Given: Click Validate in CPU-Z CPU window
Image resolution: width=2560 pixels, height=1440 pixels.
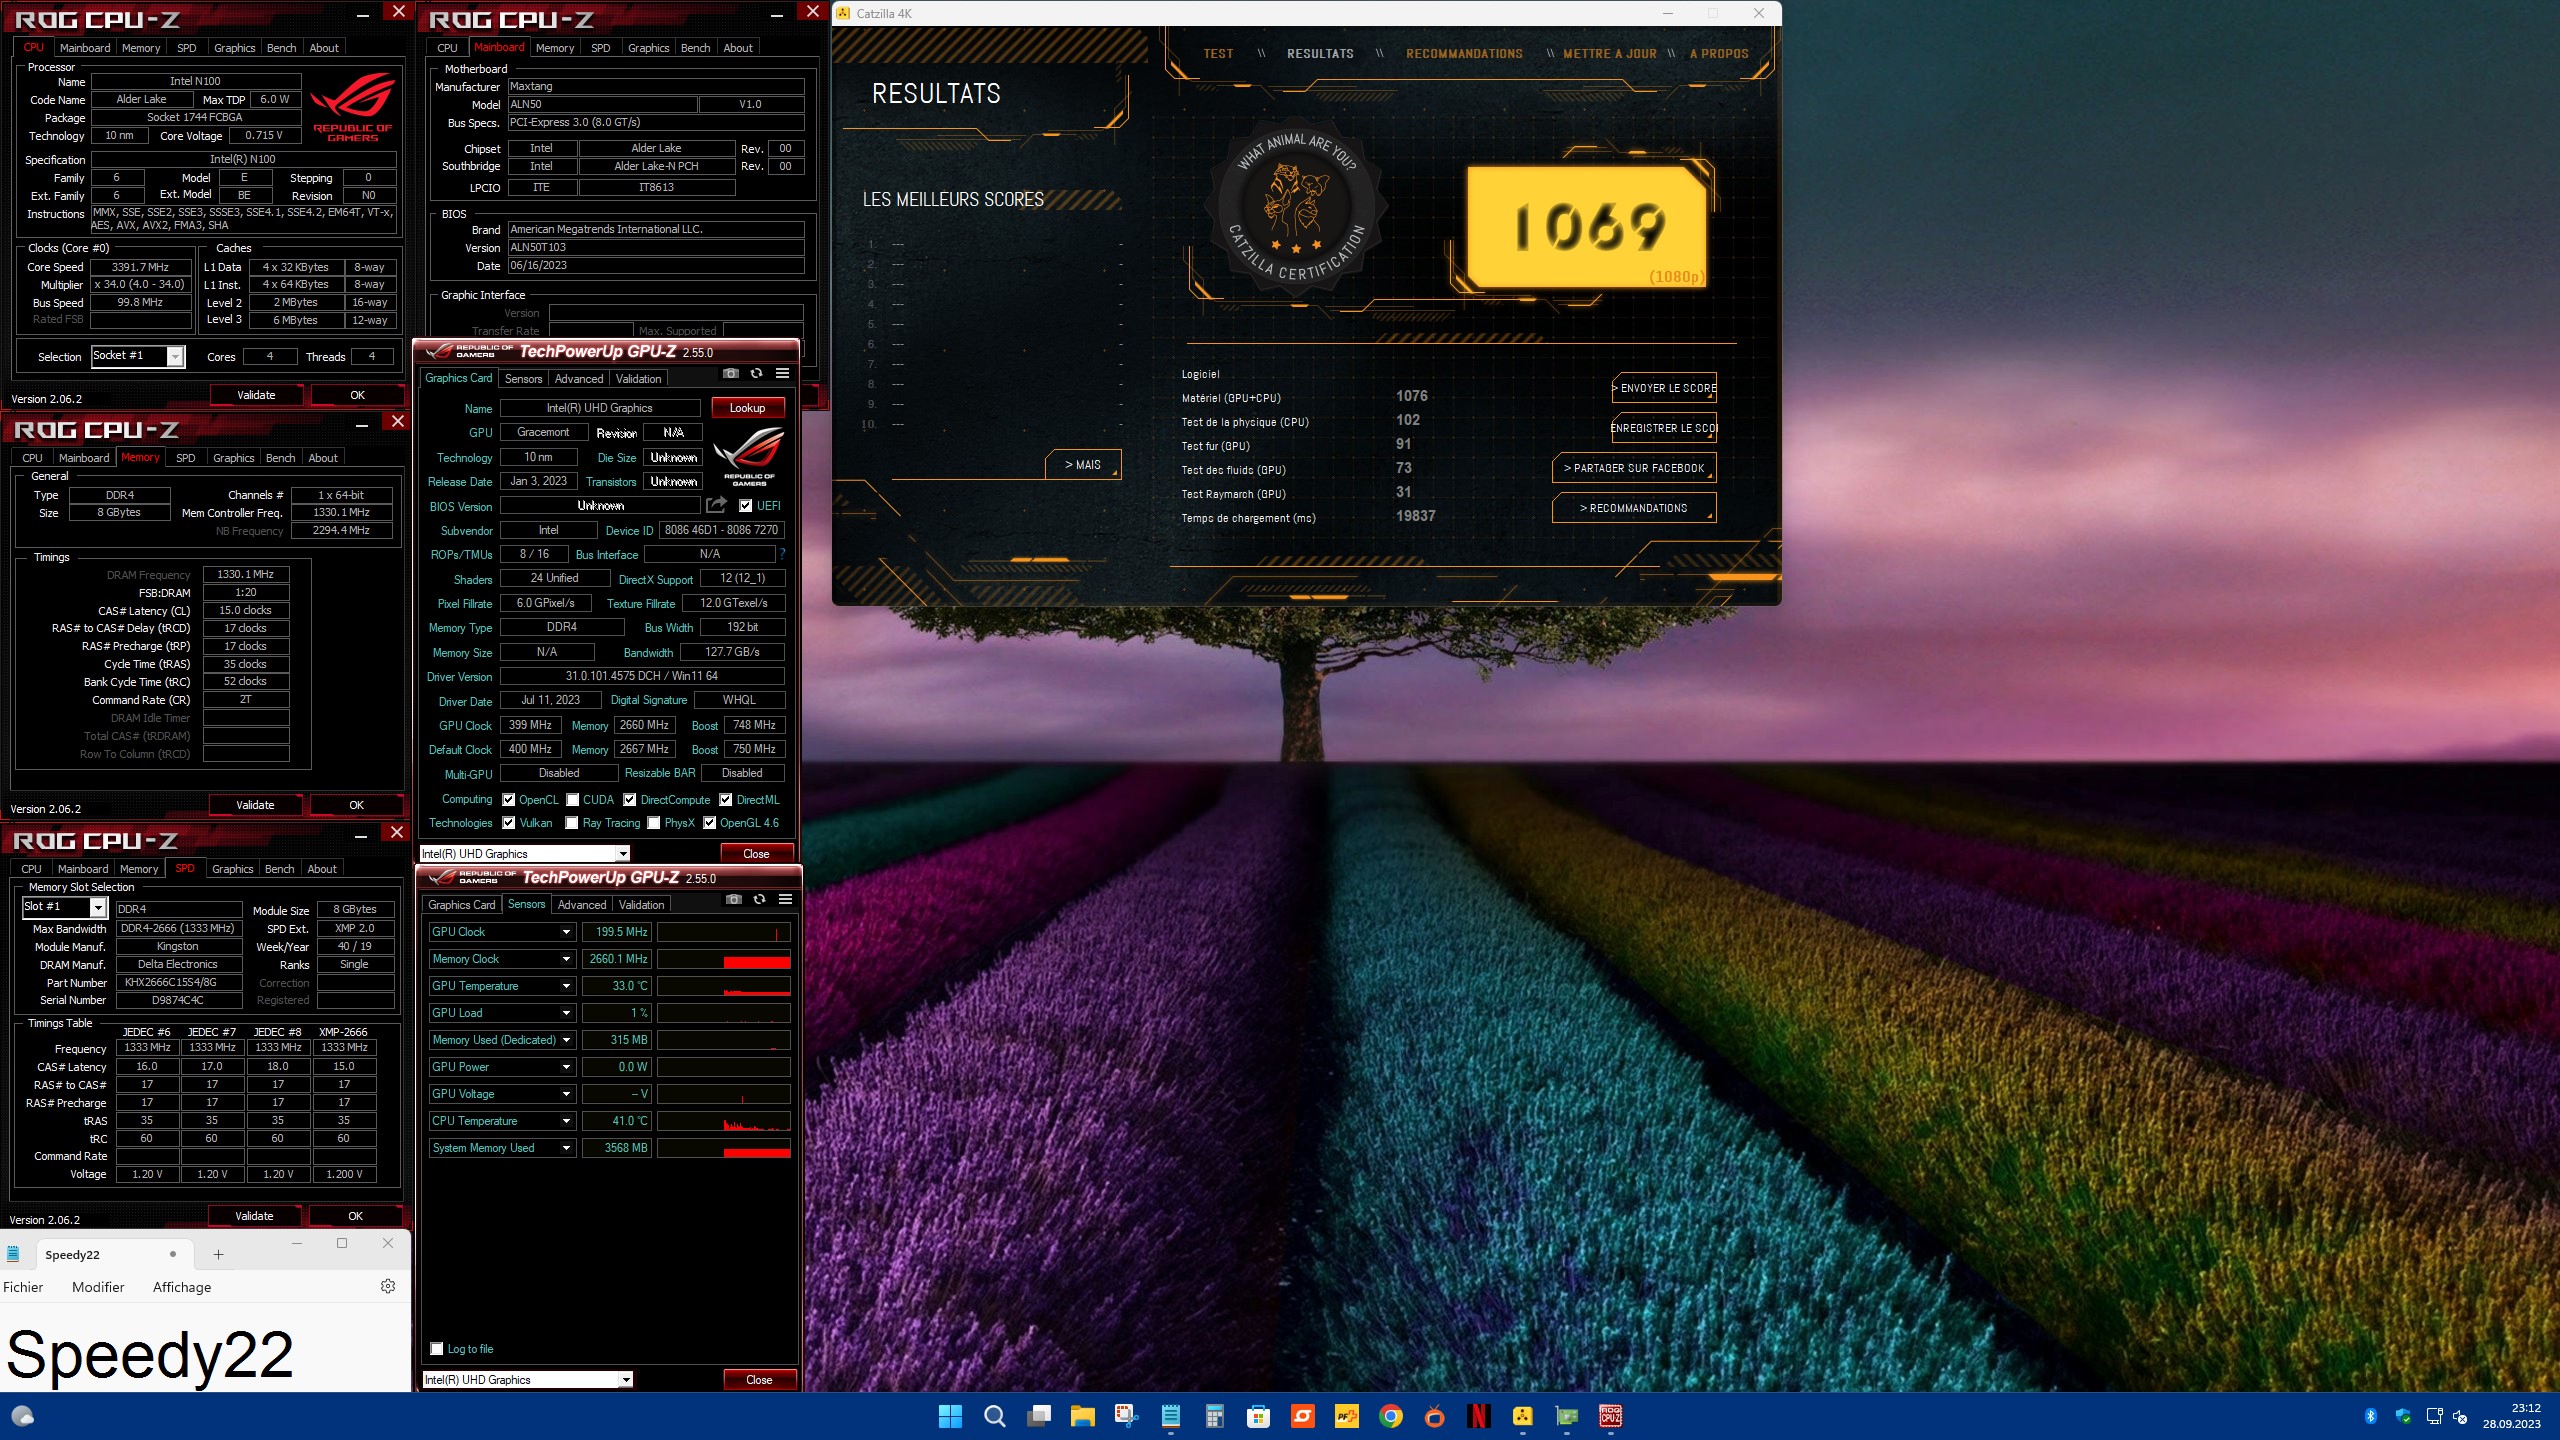Looking at the screenshot, I should [256, 394].
